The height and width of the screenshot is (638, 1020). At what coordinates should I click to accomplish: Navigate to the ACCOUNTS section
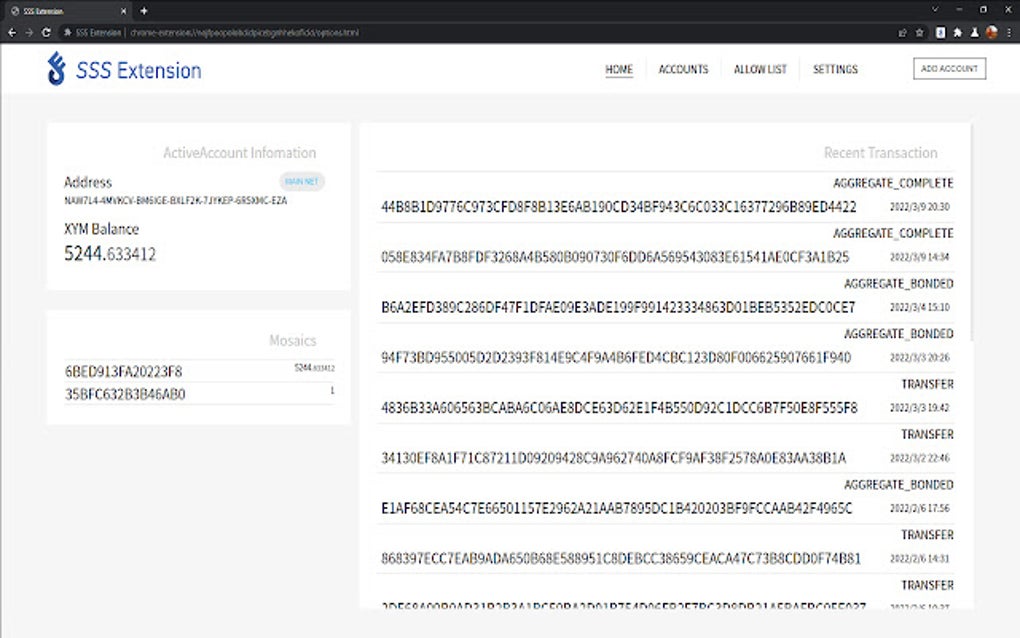click(x=683, y=69)
